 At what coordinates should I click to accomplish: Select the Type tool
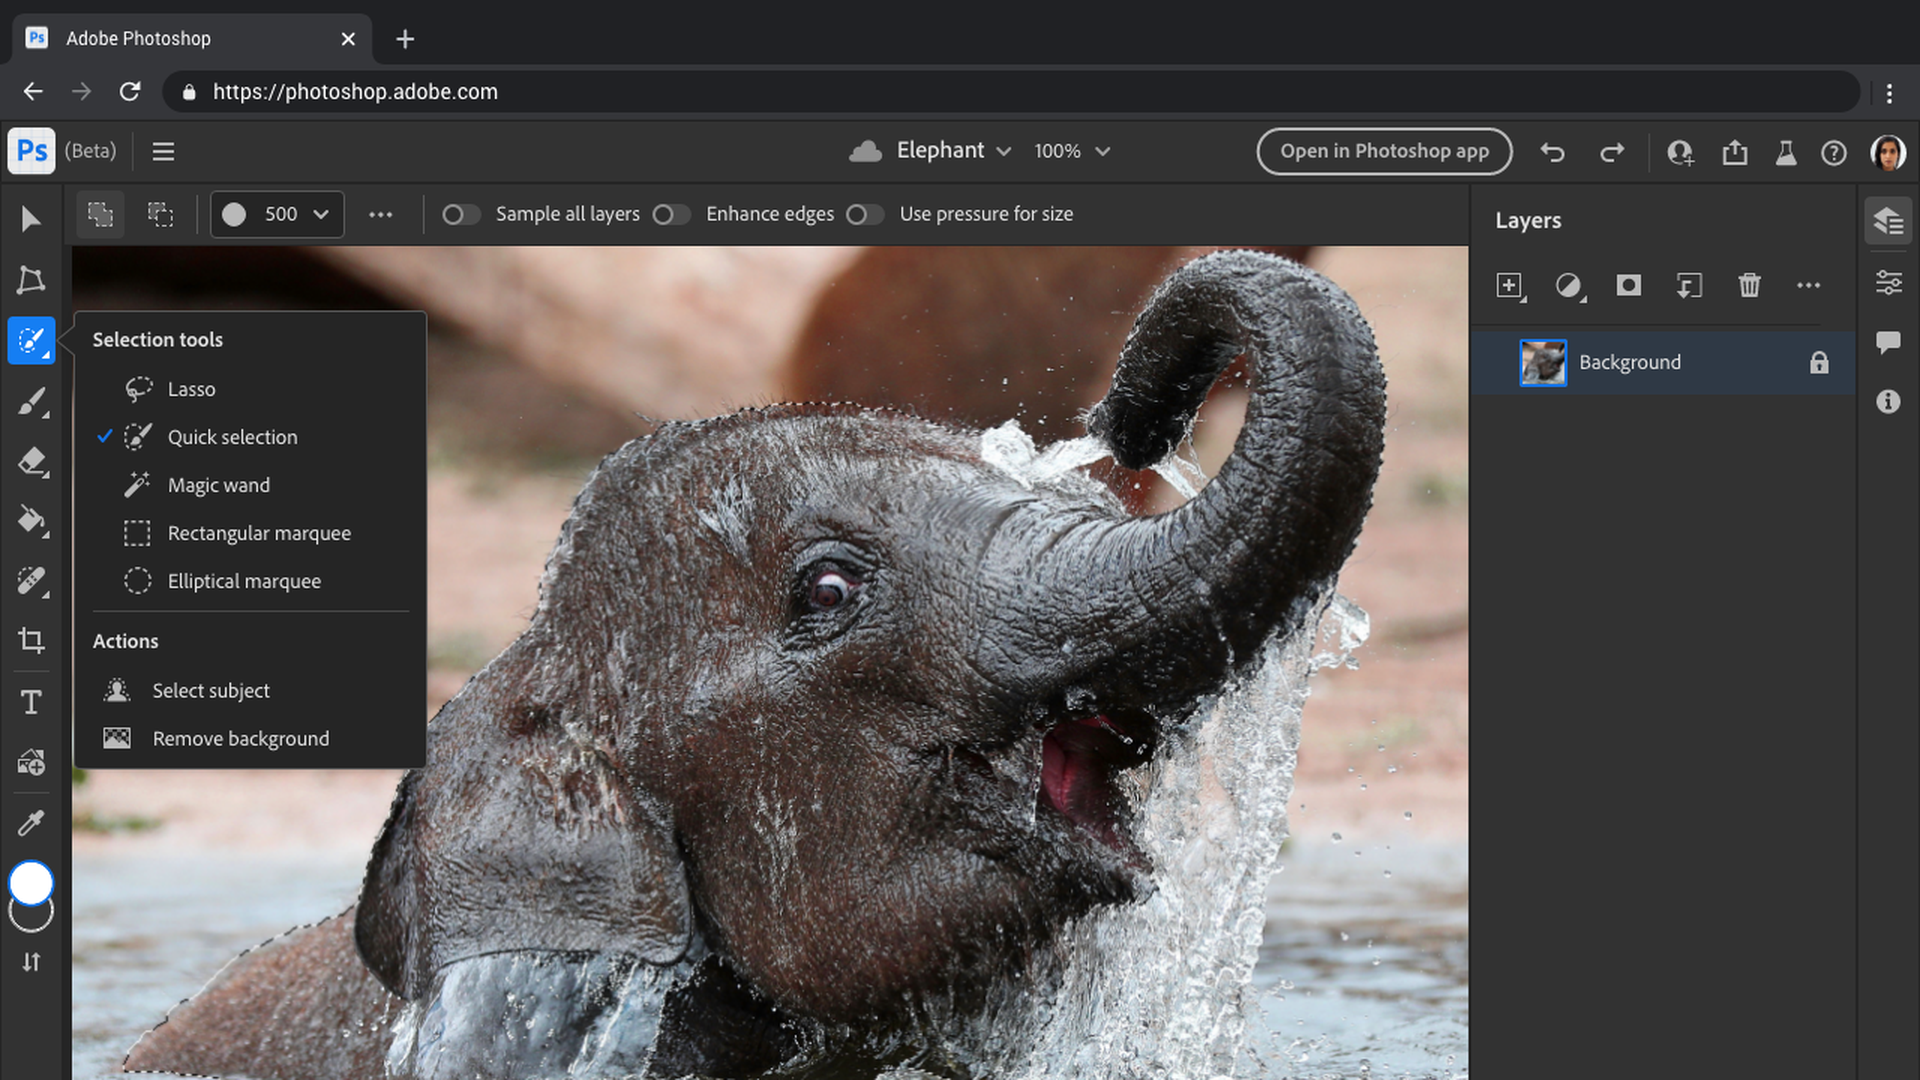(31, 701)
